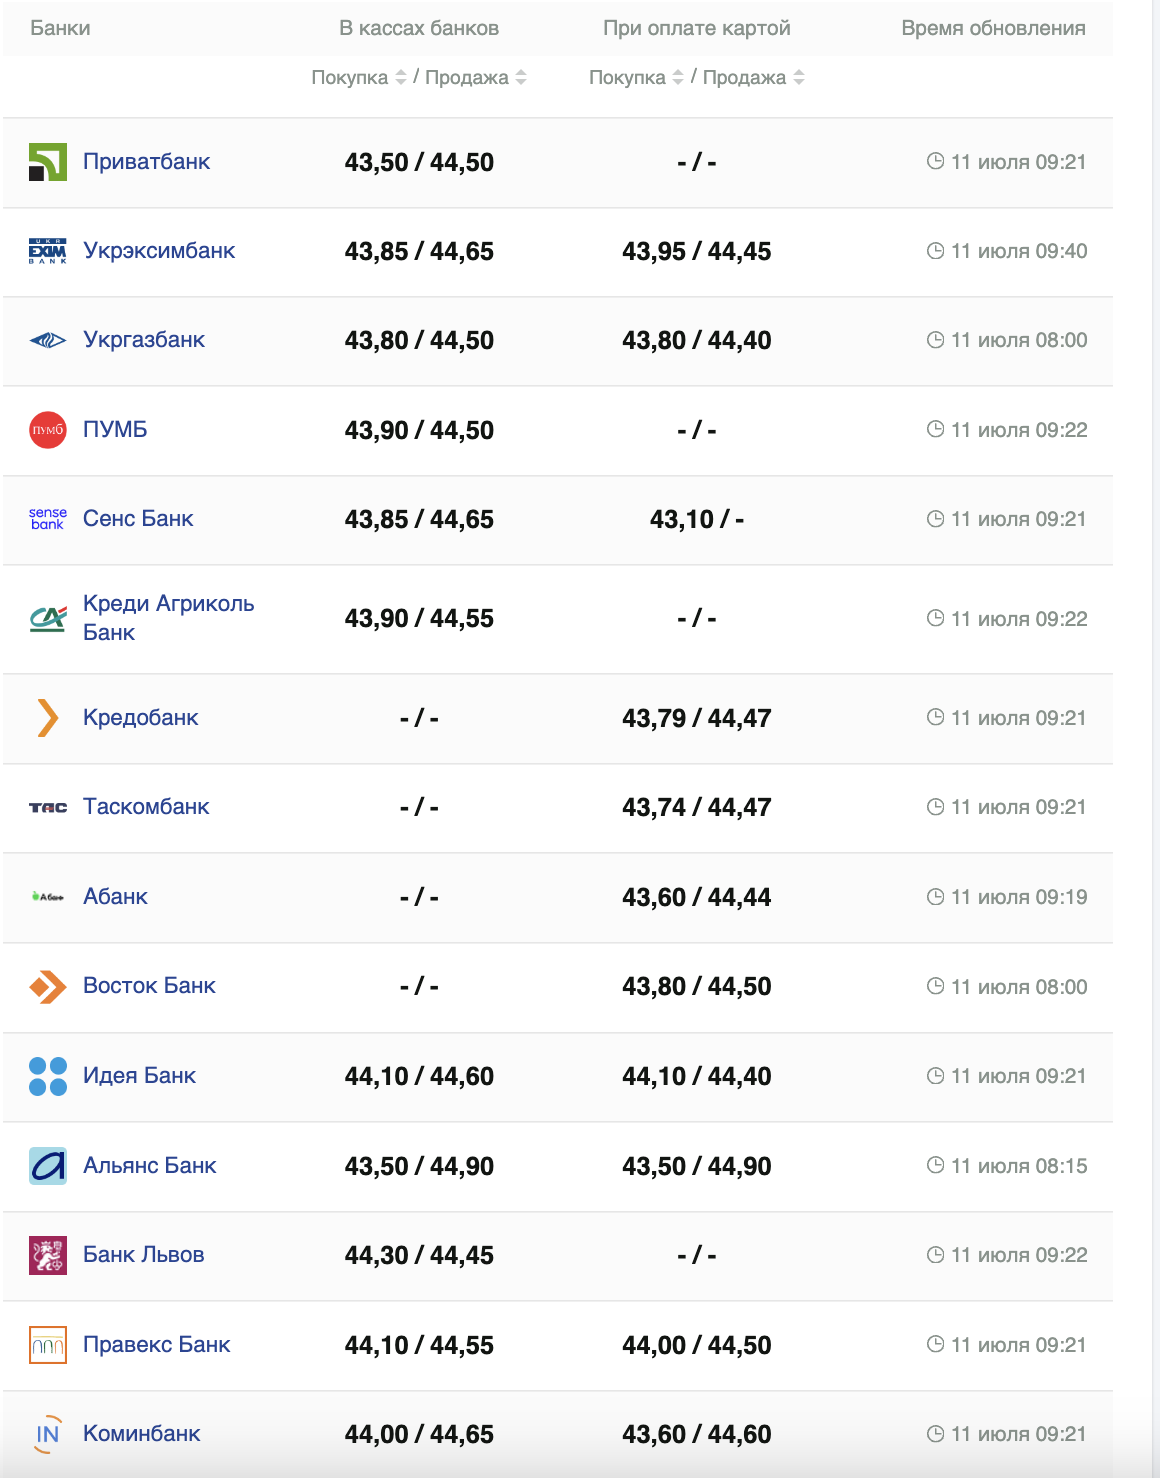Click the Время обновления column header
Image resolution: width=1160 pixels, height=1478 pixels.
pyautogui.click(x=993, y=28)
